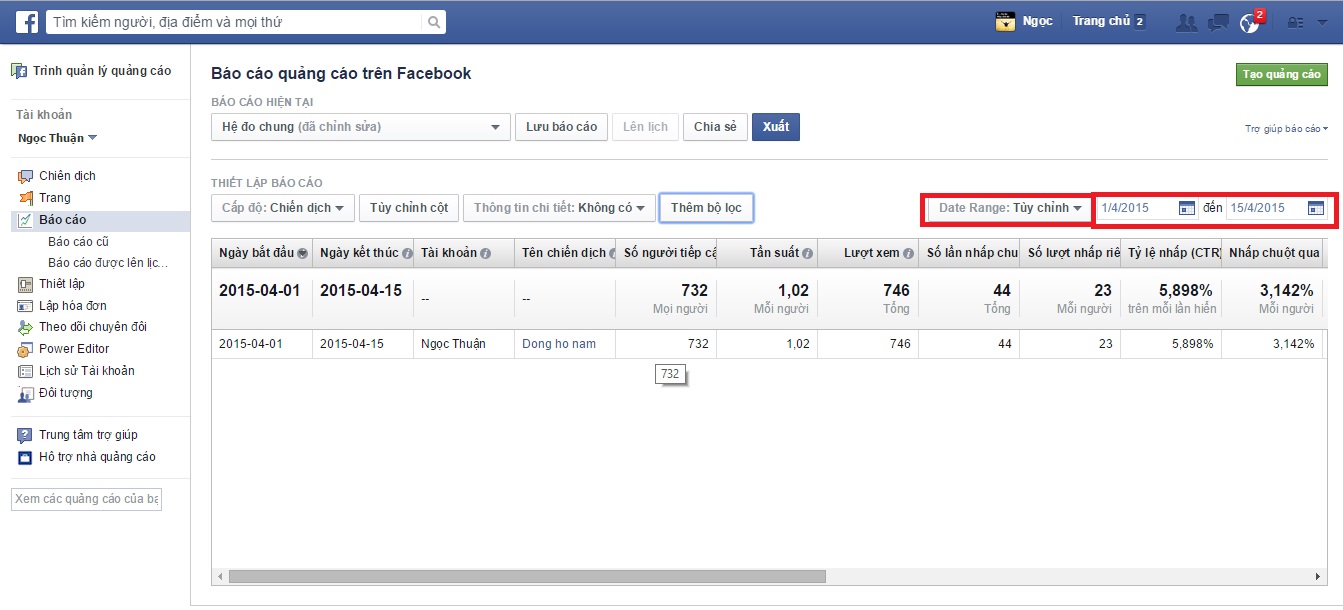
Task: Open Báo cáo được lên lịch sub-item
Action: pyautogui.click(x=108, y=263)
